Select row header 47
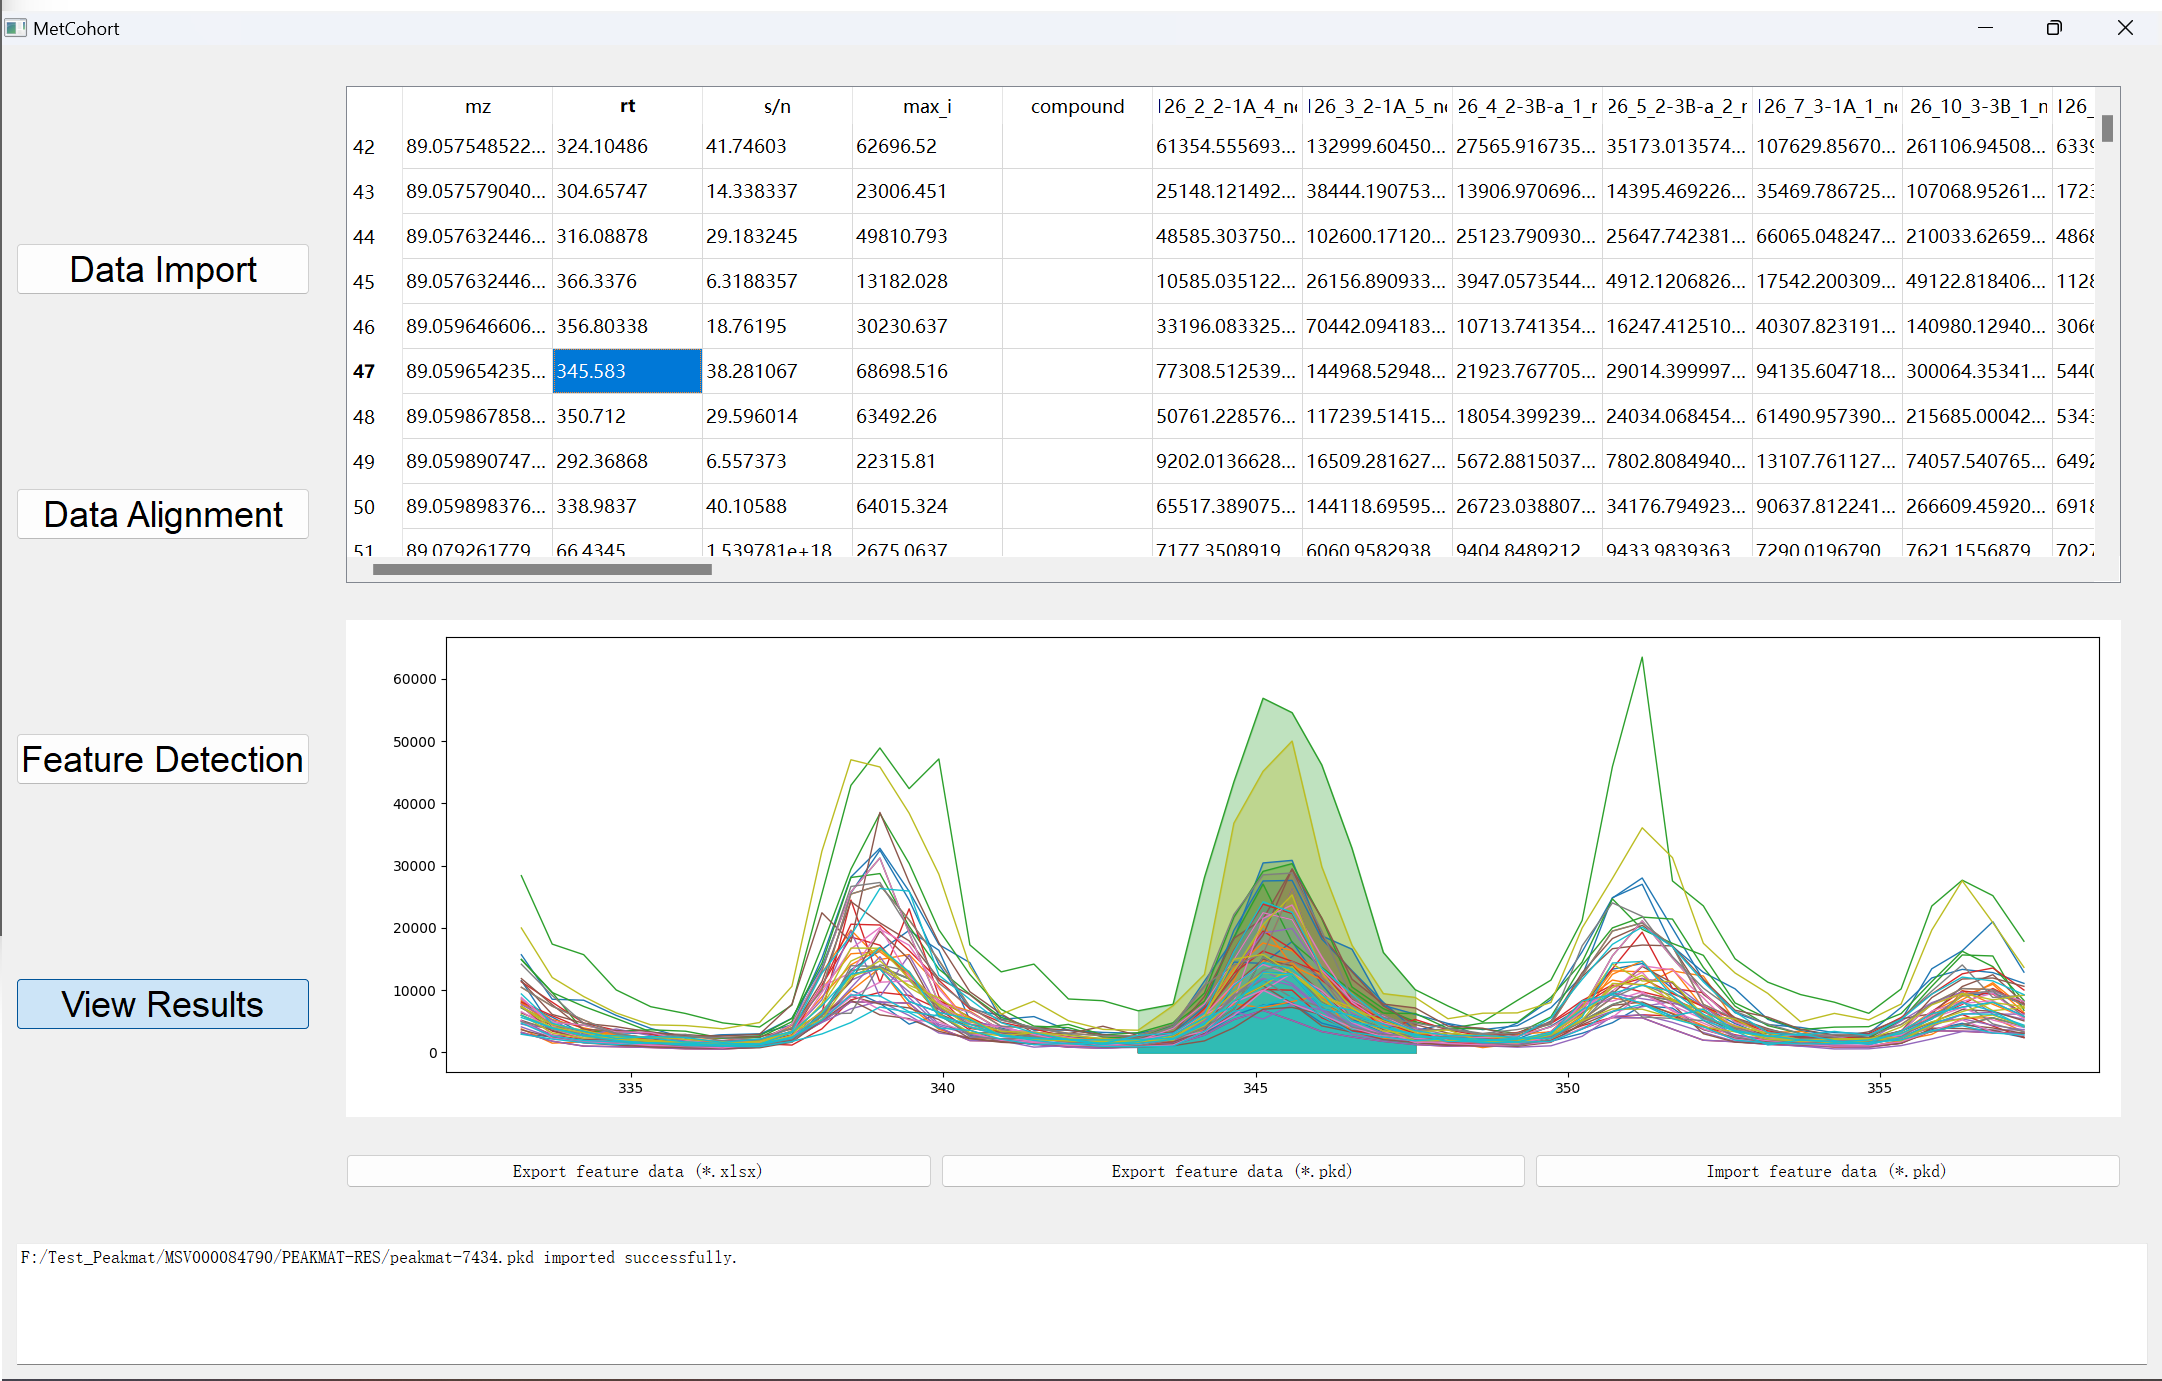The width and height of the screenshot is (2162, 1381). pyautogui.click(x=364, y=372)
